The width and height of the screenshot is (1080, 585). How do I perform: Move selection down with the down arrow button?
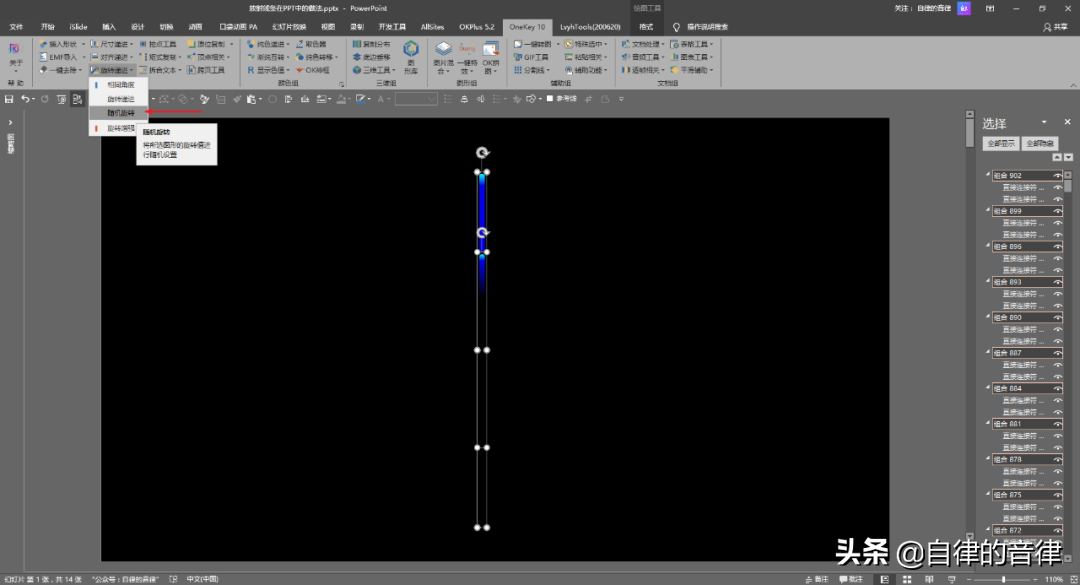pyautogui.click(x=1068, y=158)
